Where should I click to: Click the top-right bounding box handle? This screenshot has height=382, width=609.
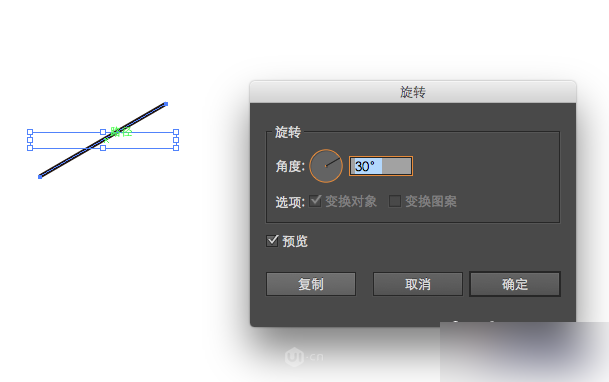[x=176, y=132]
